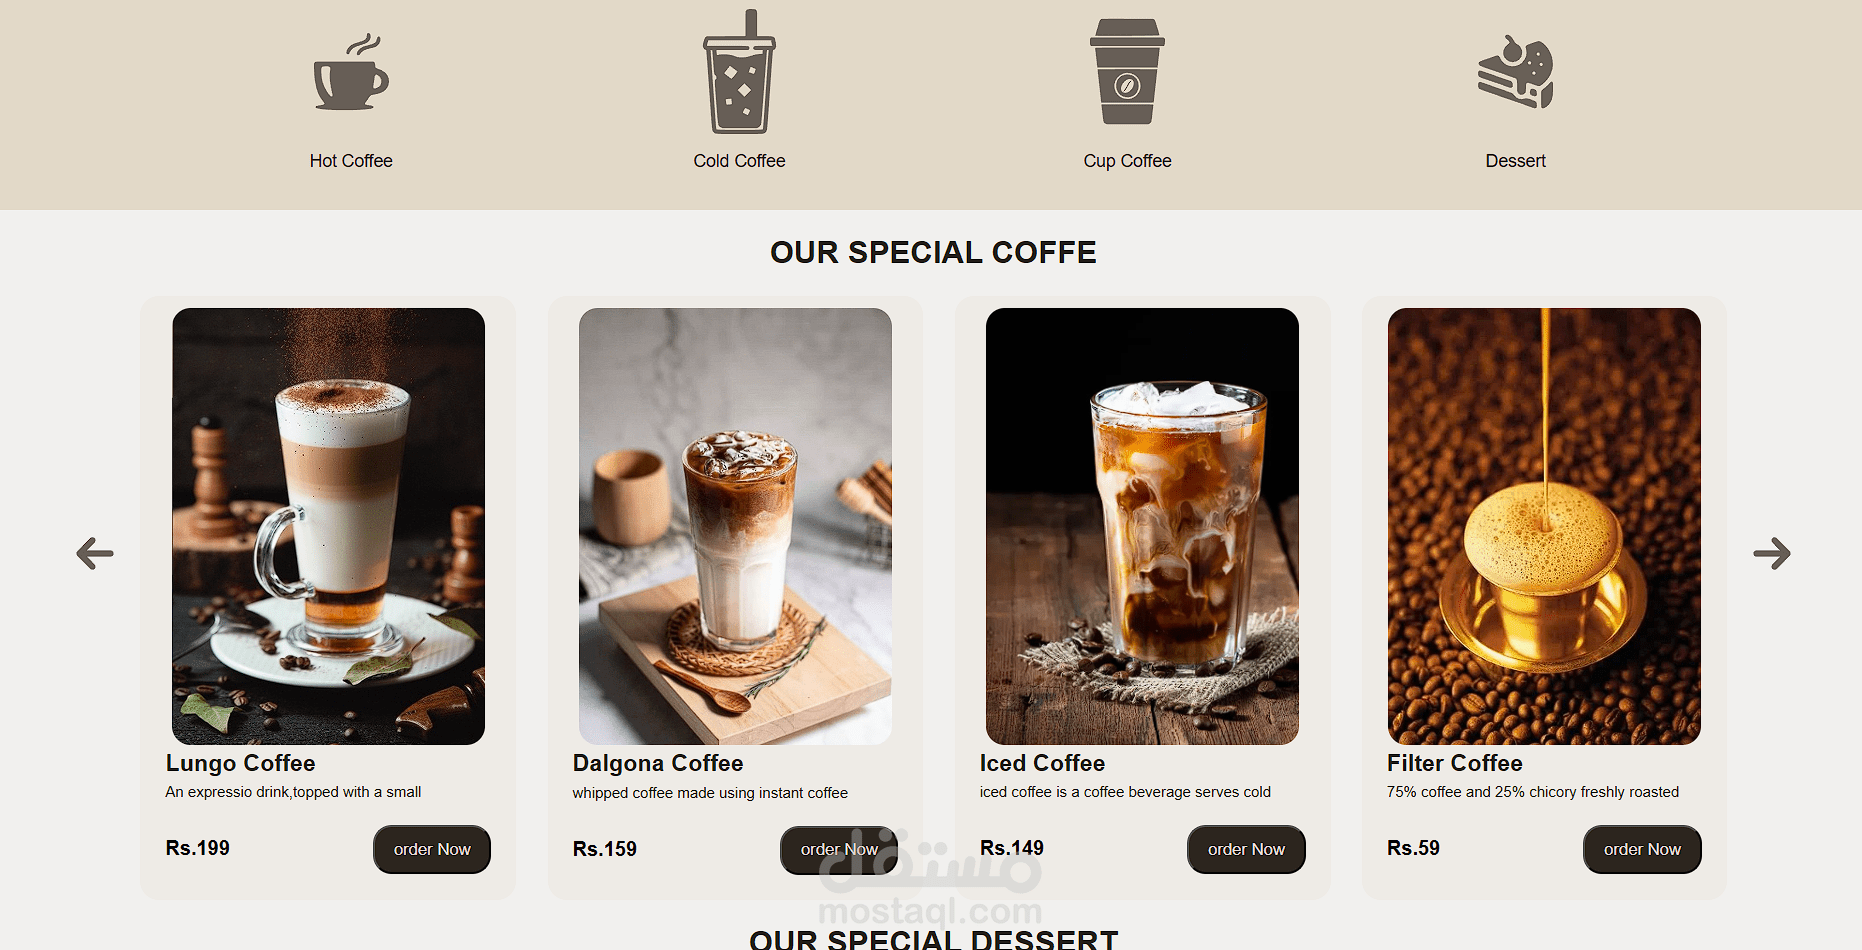Image resolution: width=1862 pixels, height=950 pixels.
Task: Open the Hot Coffee category label
Action: (351, 161)
